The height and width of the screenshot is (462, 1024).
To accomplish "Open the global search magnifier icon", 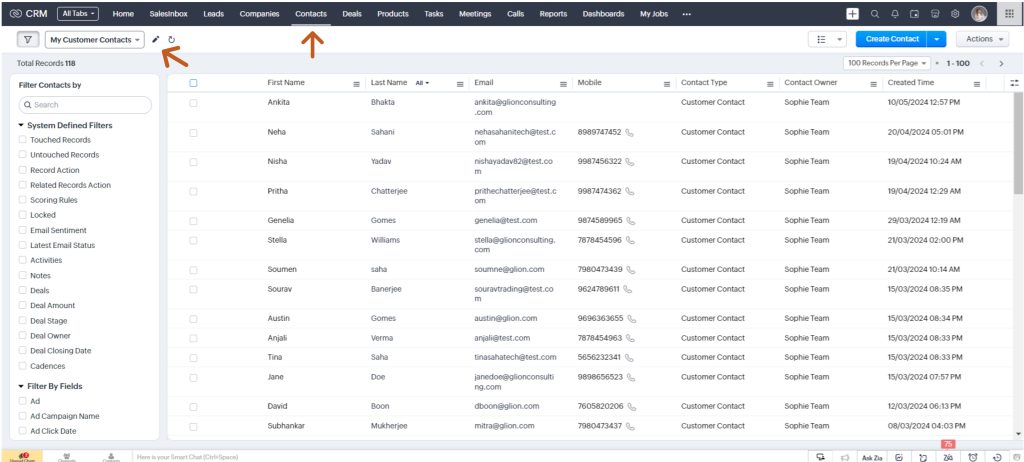I will [875, 14].
